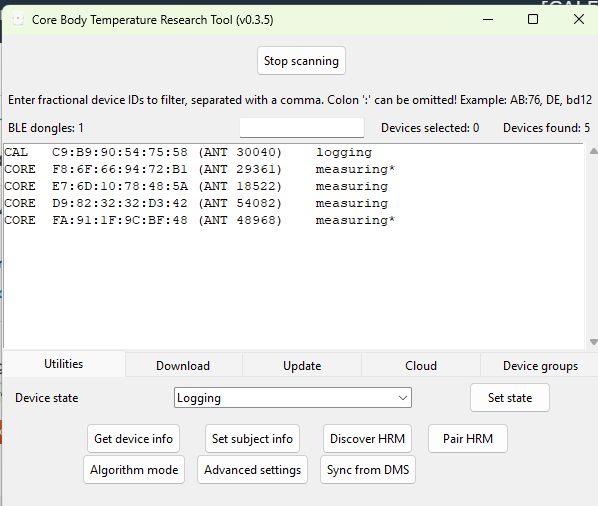The image size is (598, 506).
Task: Click device list scrollbar down arrow
Action: coord(593,342)
